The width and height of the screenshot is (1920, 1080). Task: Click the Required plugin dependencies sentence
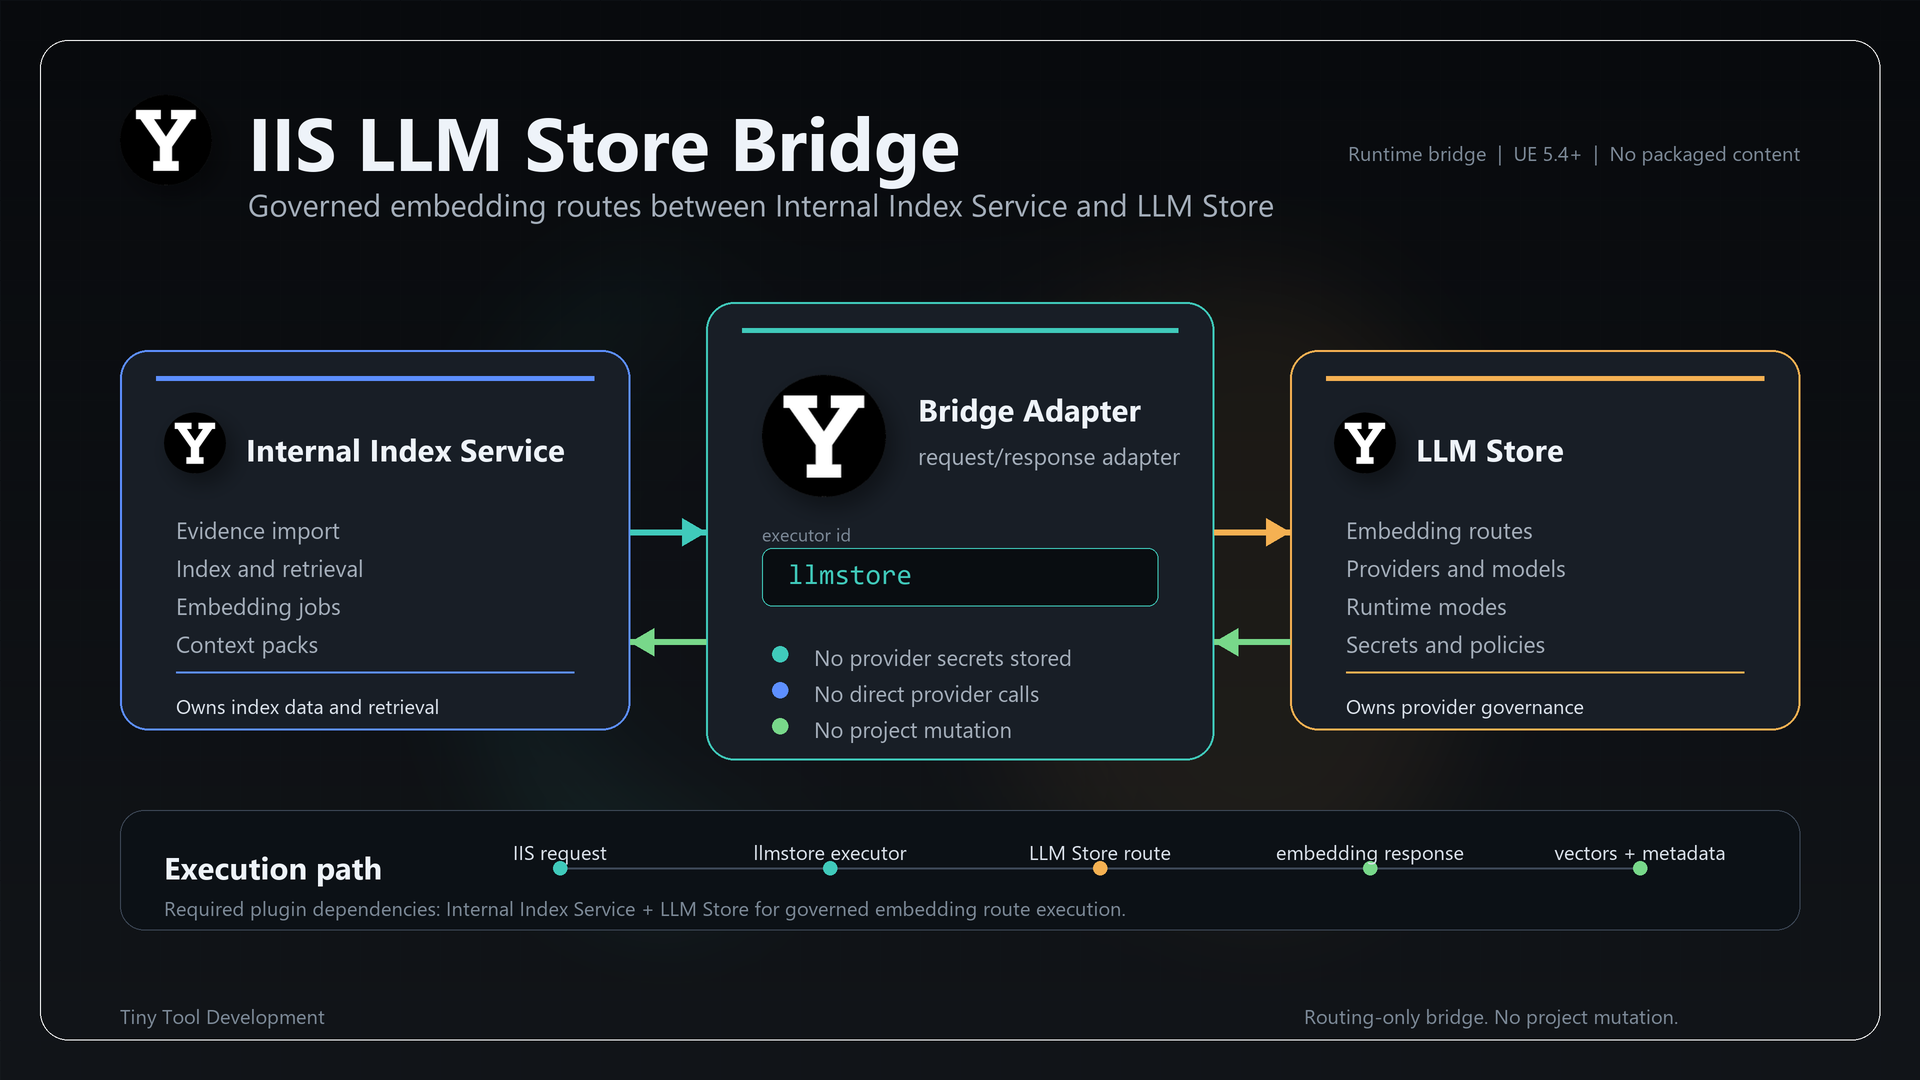pyautogui.click(x=645, y=909)
